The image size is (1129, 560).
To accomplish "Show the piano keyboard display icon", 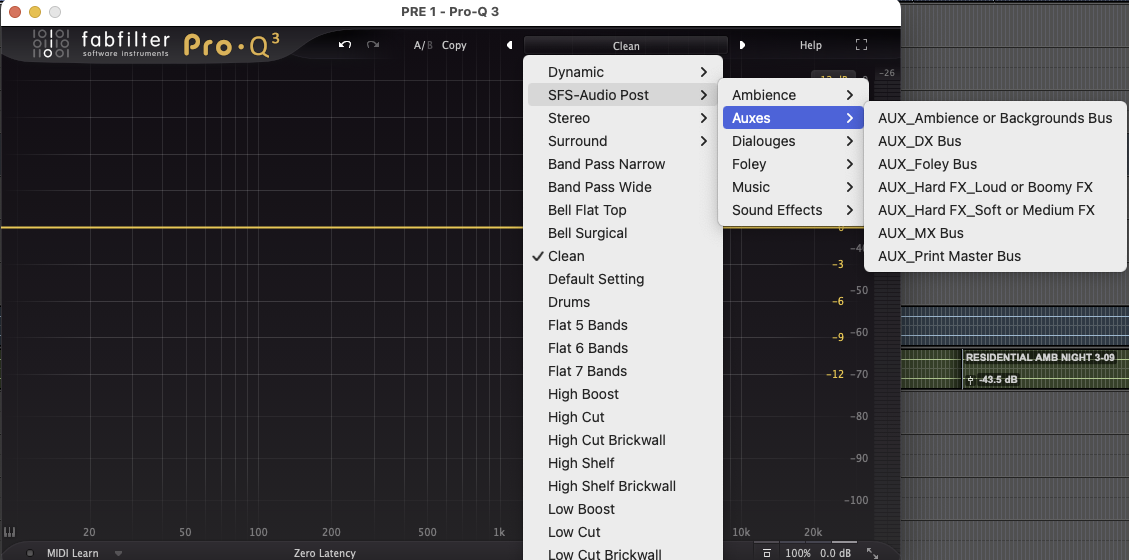I will [10, 532].
